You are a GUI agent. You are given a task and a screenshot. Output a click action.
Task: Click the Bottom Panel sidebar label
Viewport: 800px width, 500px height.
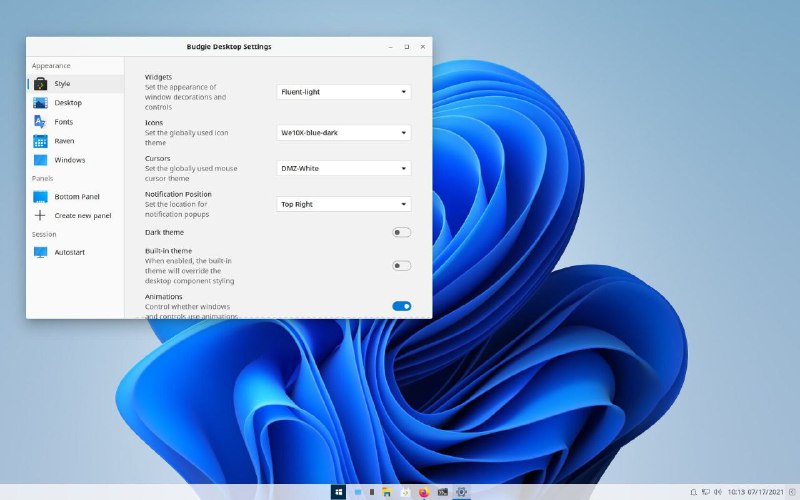[x=77, y=196]
